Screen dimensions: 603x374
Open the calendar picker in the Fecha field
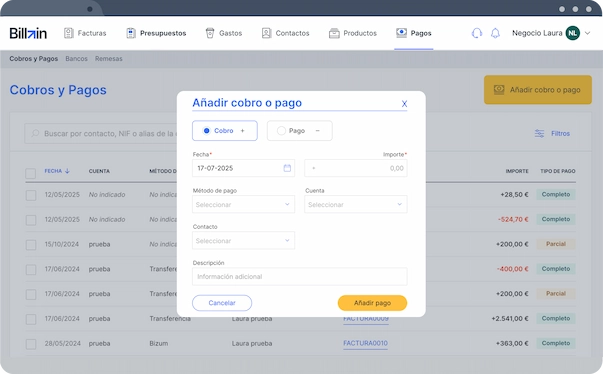click(287, 168)
